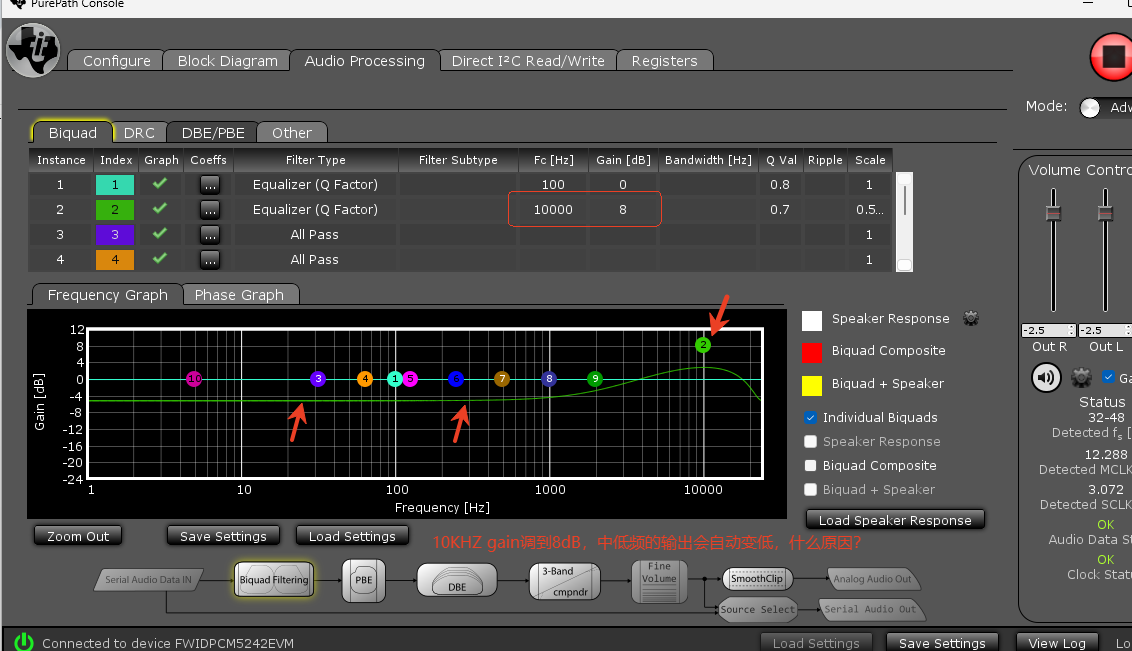Select the DBE block in the signal chain
The width and height of the screenshot is (1132, 651).
457,580
